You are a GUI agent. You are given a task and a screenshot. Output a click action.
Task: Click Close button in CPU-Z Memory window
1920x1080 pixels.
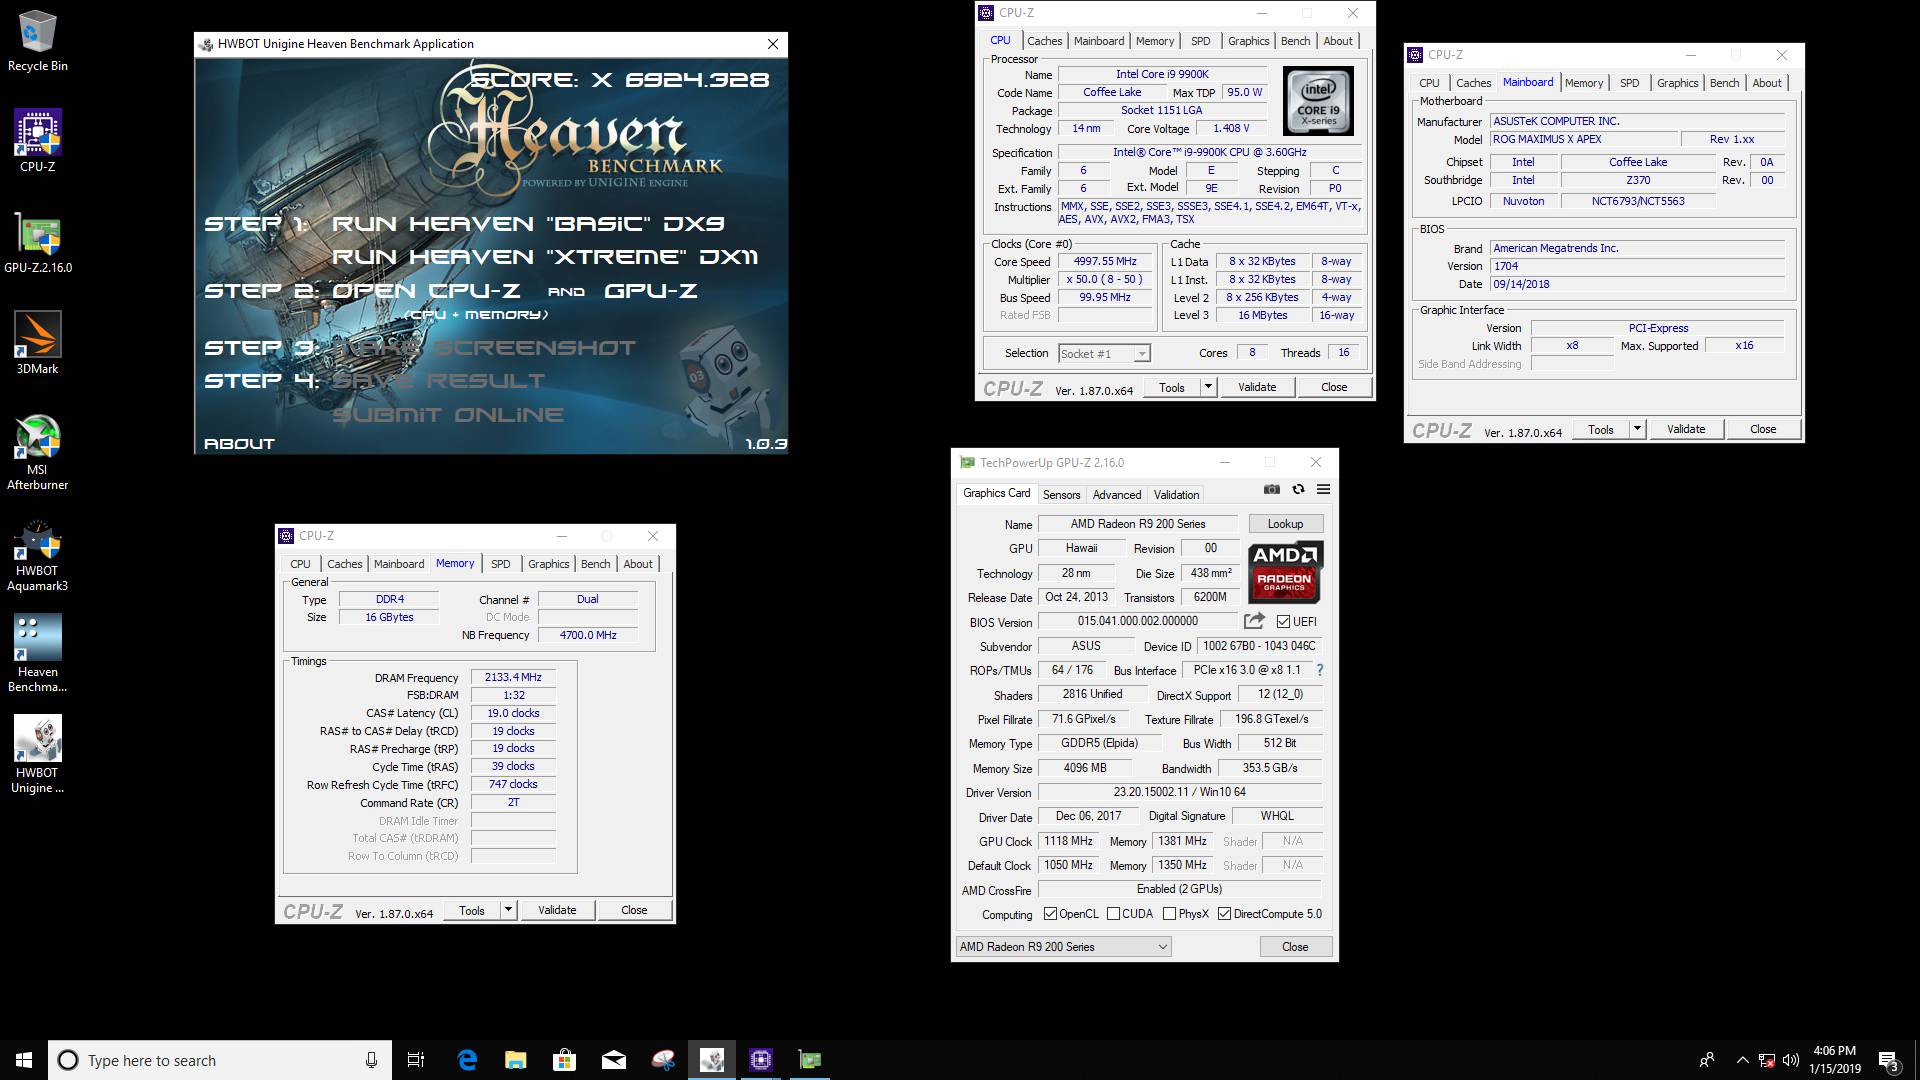coord(633,910)
